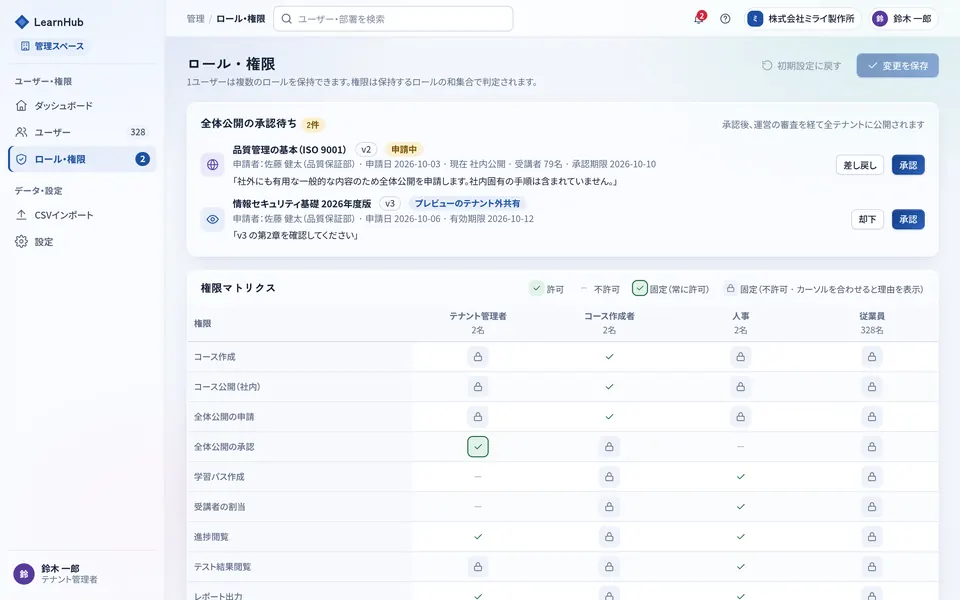This screenshot has width=960, height=600.
Task: Click the lock icon for コース作成 under 従業員
Action: tap(872, 357)
